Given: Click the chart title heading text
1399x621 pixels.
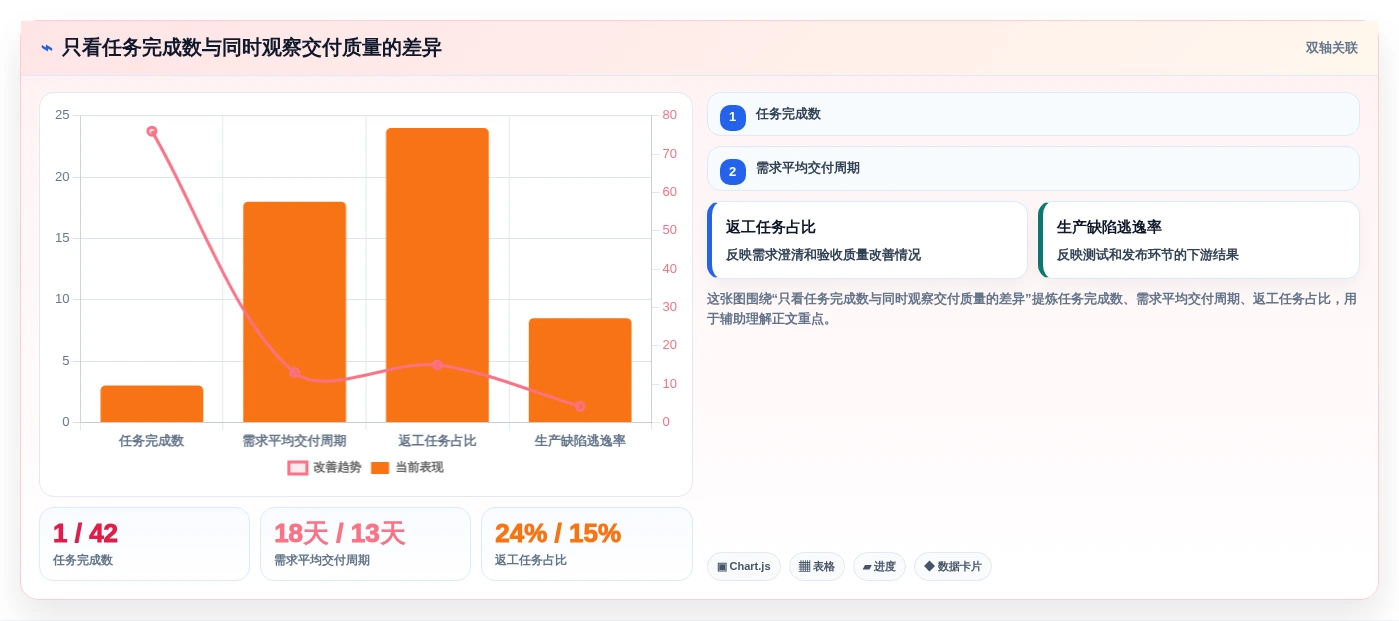Looking at the screenshot, I should [252, 48].
